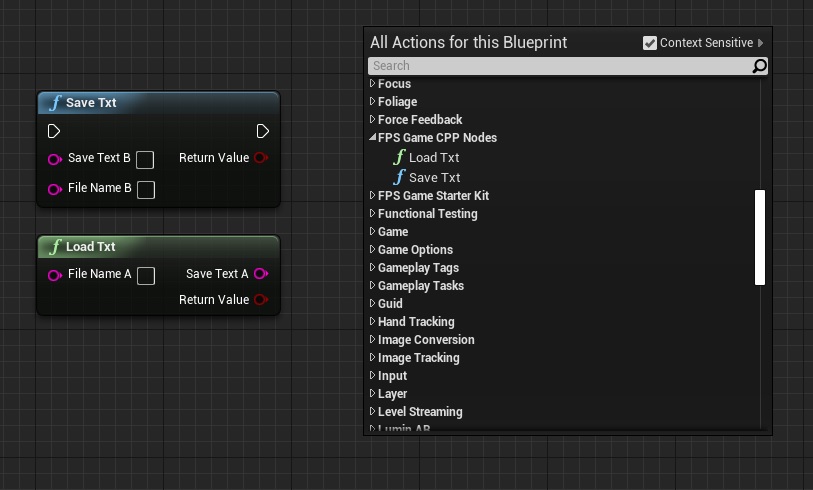
Task: Click Load Txt Return Value output pin
Action: [x=261, y=300]
